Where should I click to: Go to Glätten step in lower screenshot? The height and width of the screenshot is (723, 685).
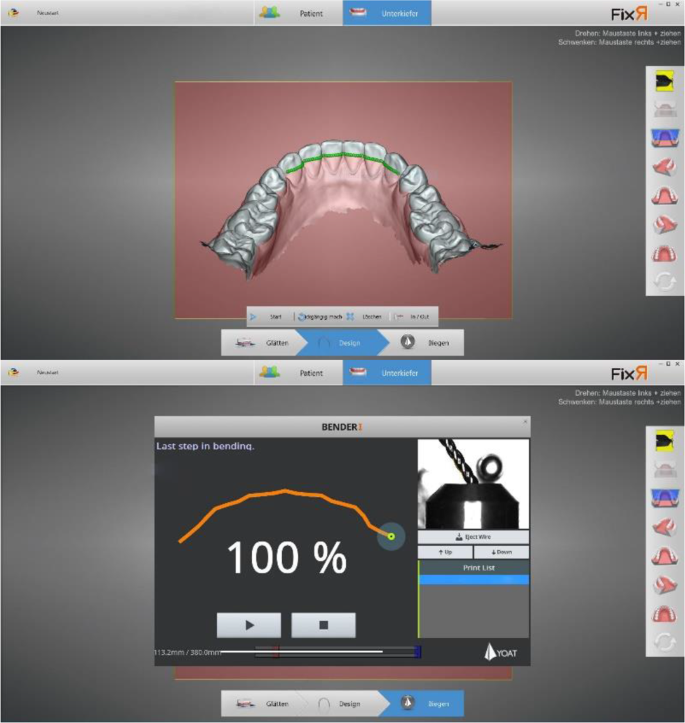pos(261,704)
